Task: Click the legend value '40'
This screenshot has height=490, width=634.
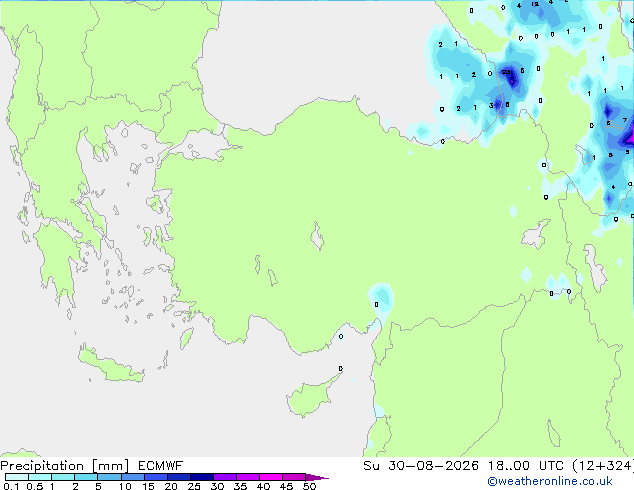Action: tap(263, 486)
